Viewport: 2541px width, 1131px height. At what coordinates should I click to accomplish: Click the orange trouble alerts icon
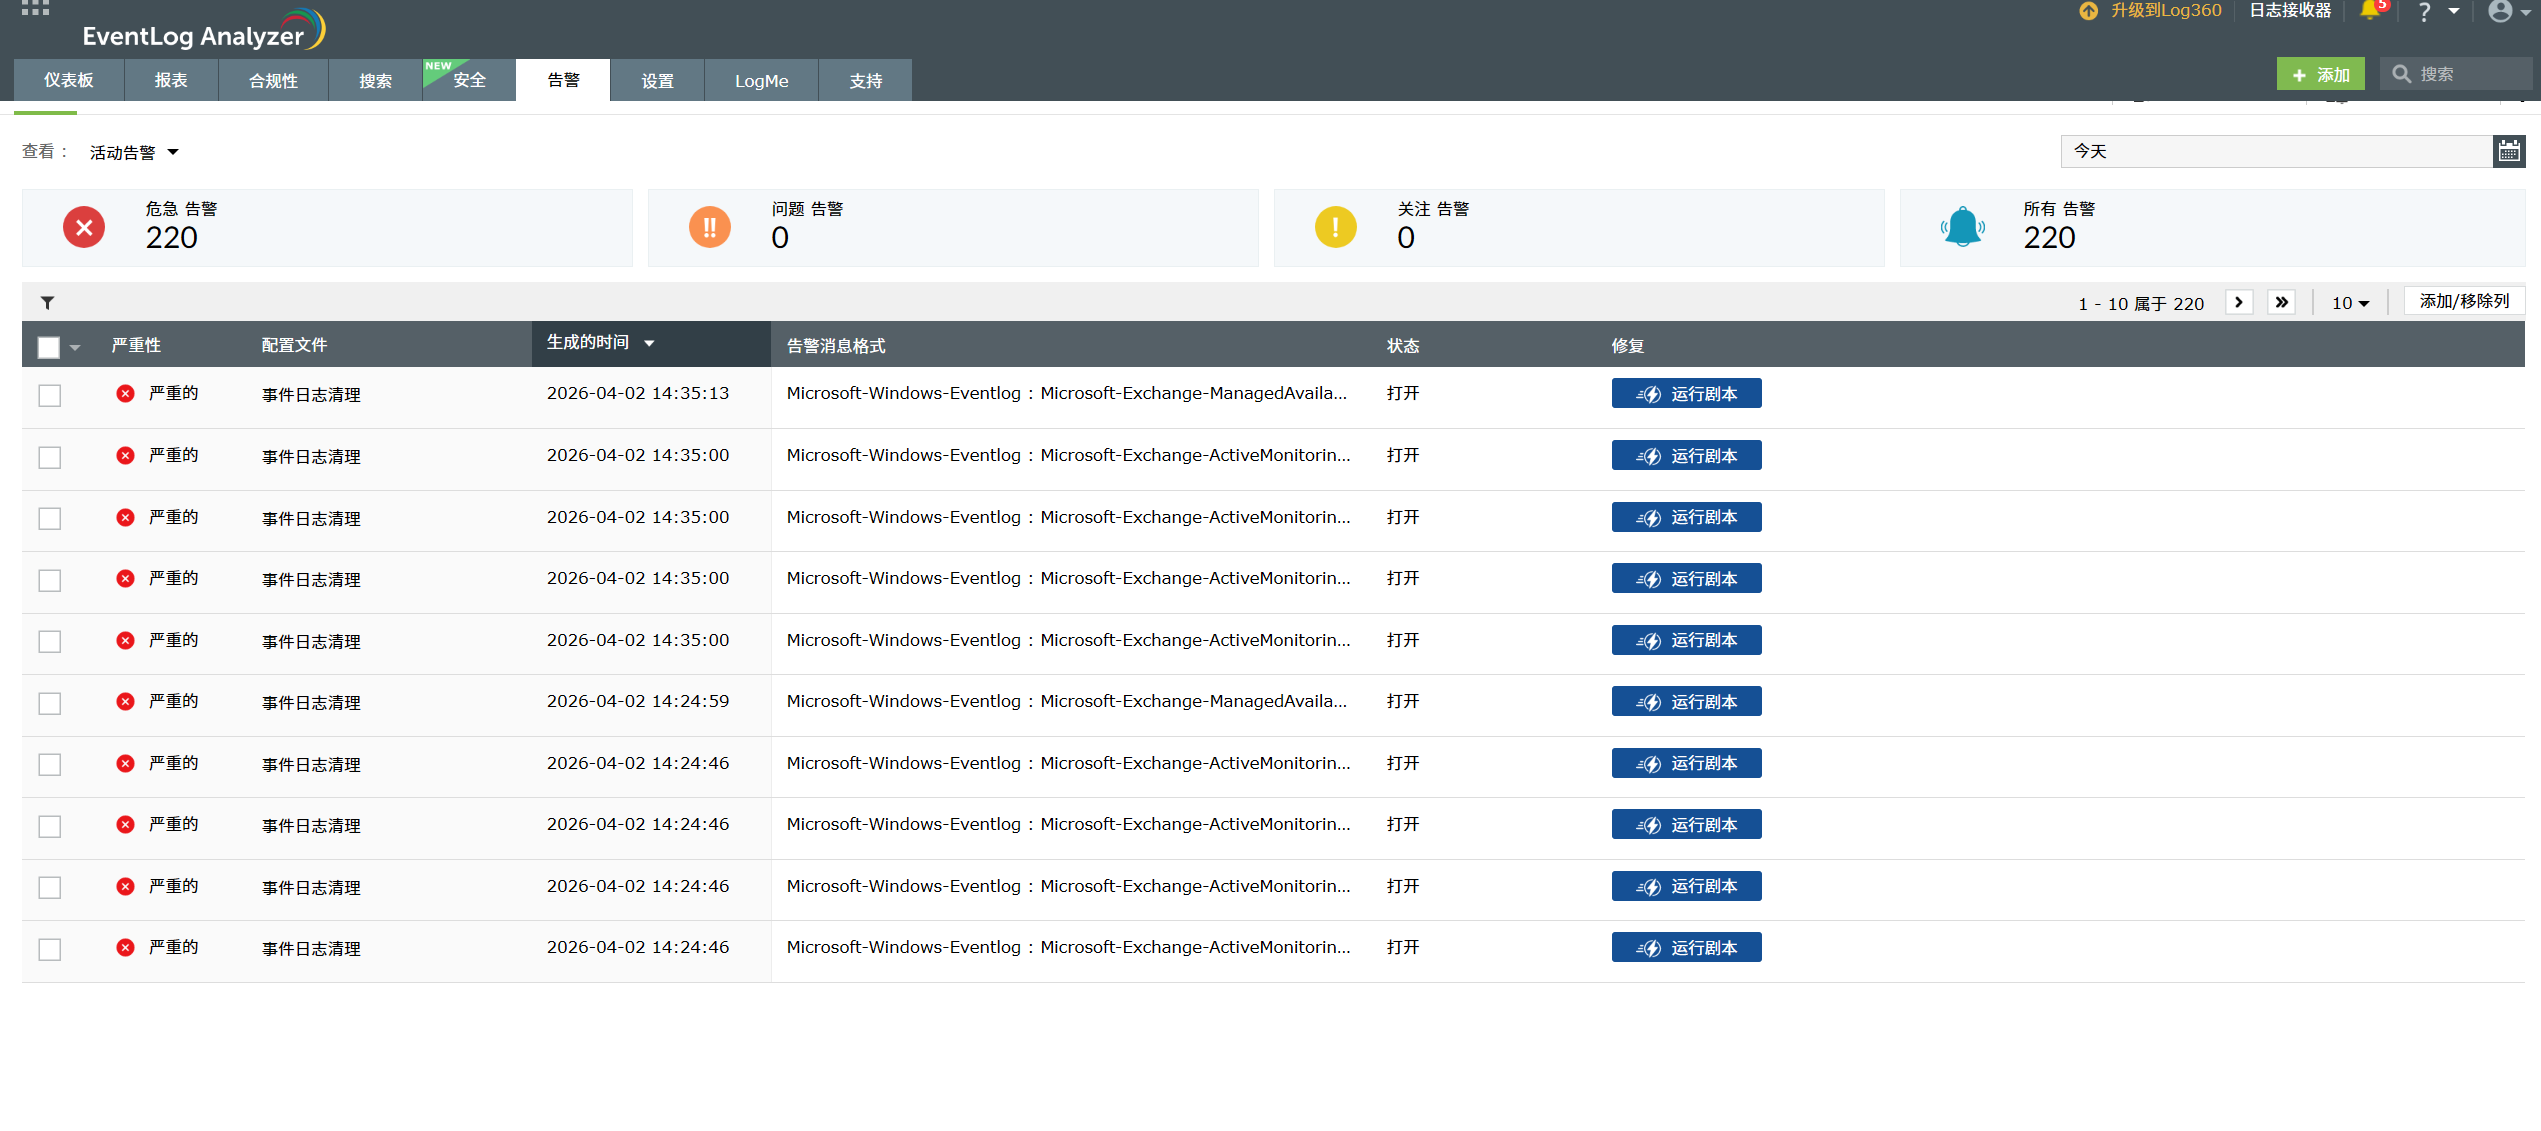point(710,228)
